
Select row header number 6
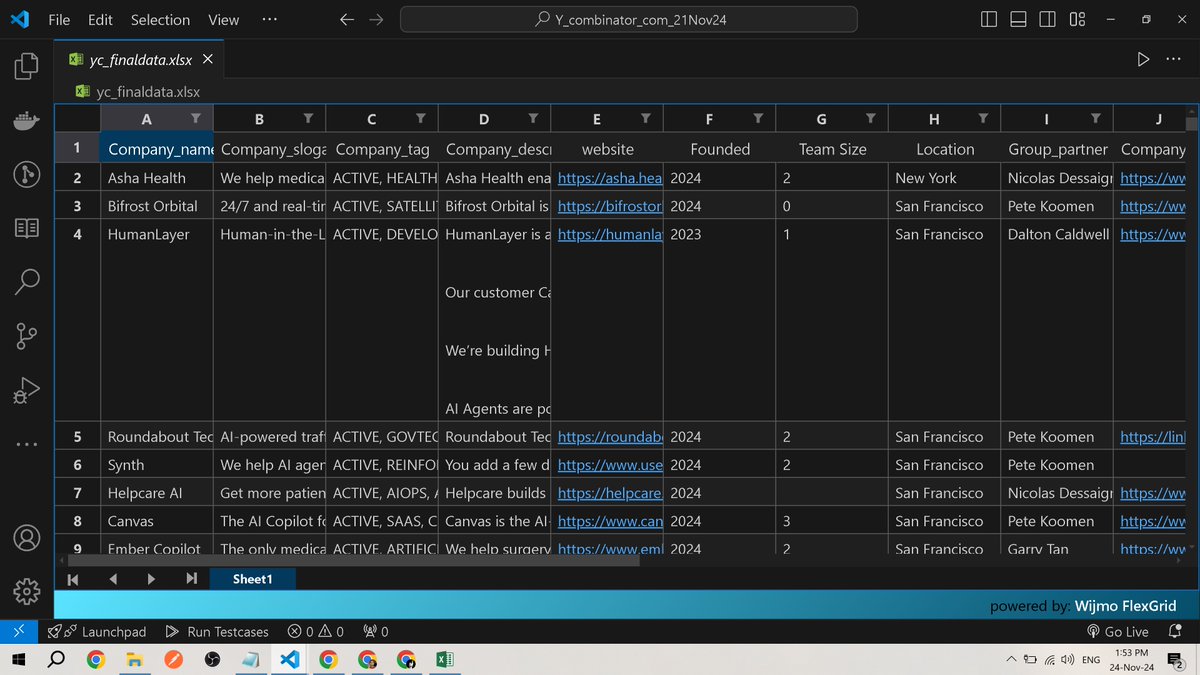click(x=77, y=465)
